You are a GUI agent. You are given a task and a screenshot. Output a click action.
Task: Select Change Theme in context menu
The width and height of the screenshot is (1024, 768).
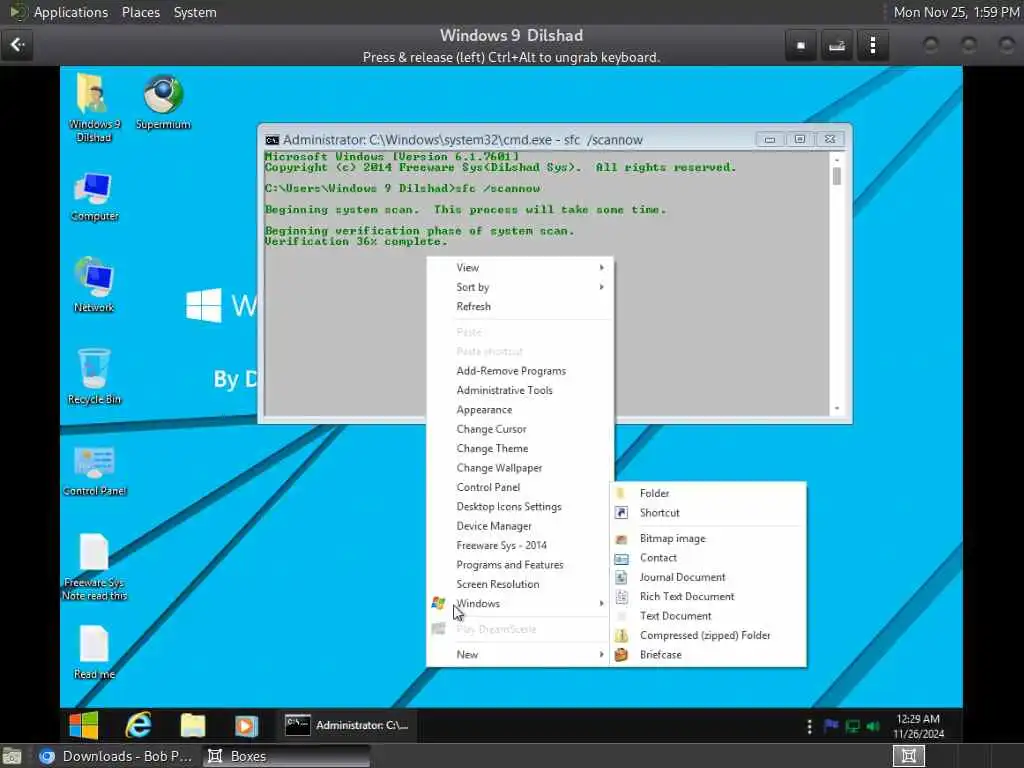520,449
